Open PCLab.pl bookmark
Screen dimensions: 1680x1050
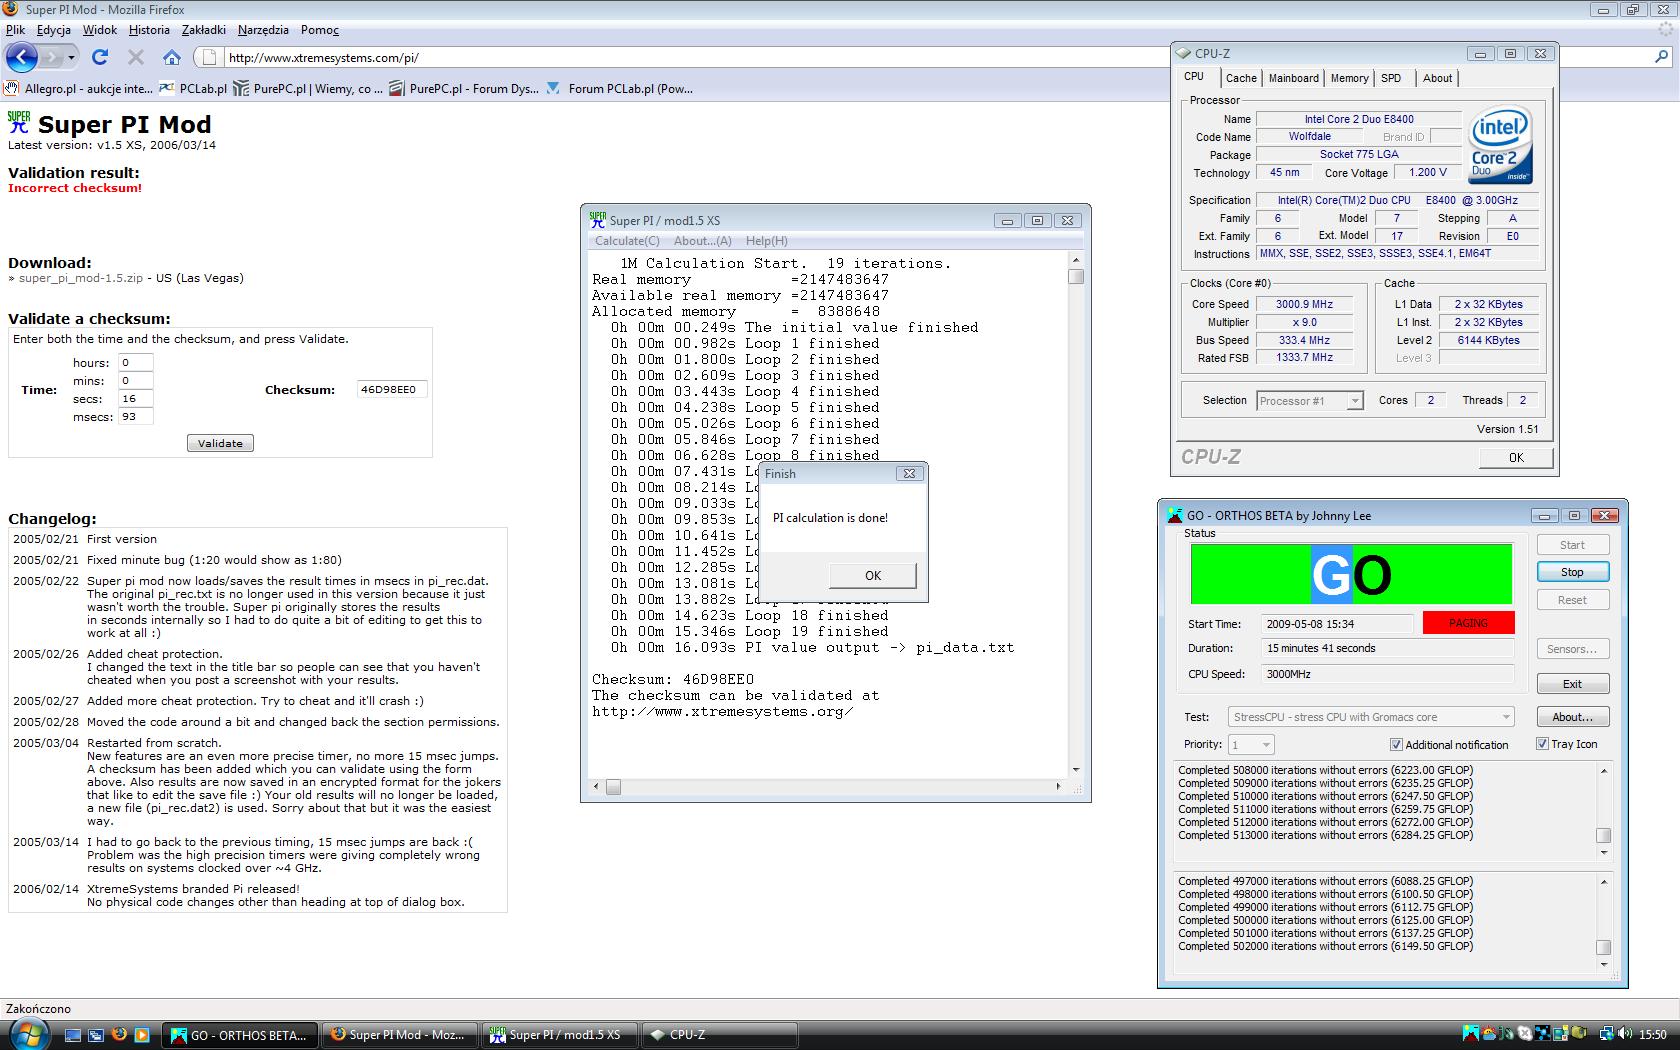click(x=193, y=88)
